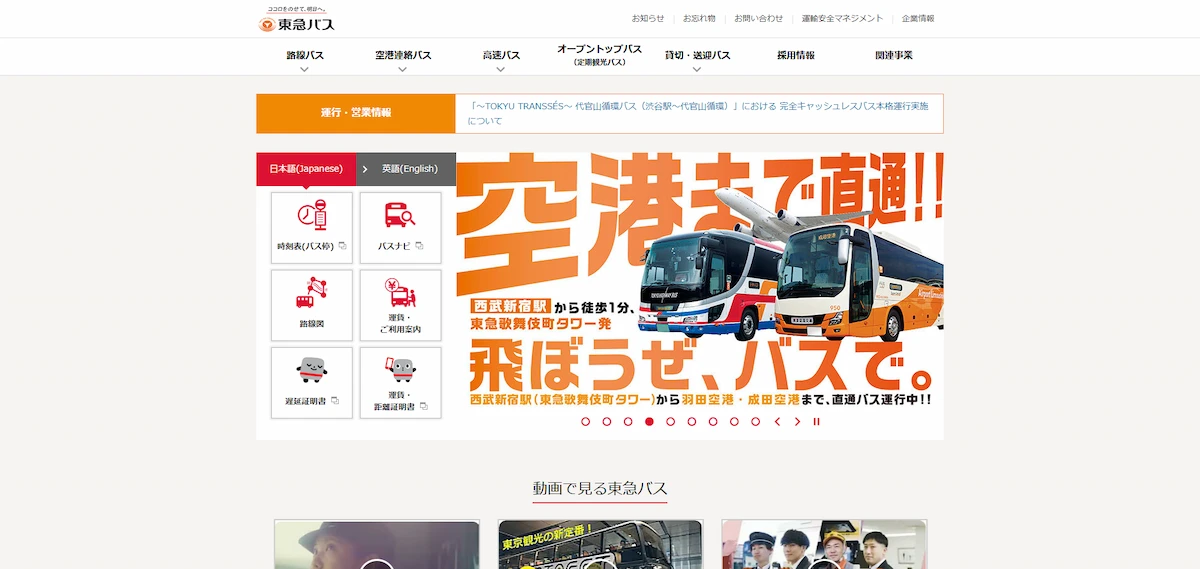The height and width of the screenshot is (569, 1200).
Task: Open the 運賃・ご利用案内 fare guide tile
Action: [400, 305]
